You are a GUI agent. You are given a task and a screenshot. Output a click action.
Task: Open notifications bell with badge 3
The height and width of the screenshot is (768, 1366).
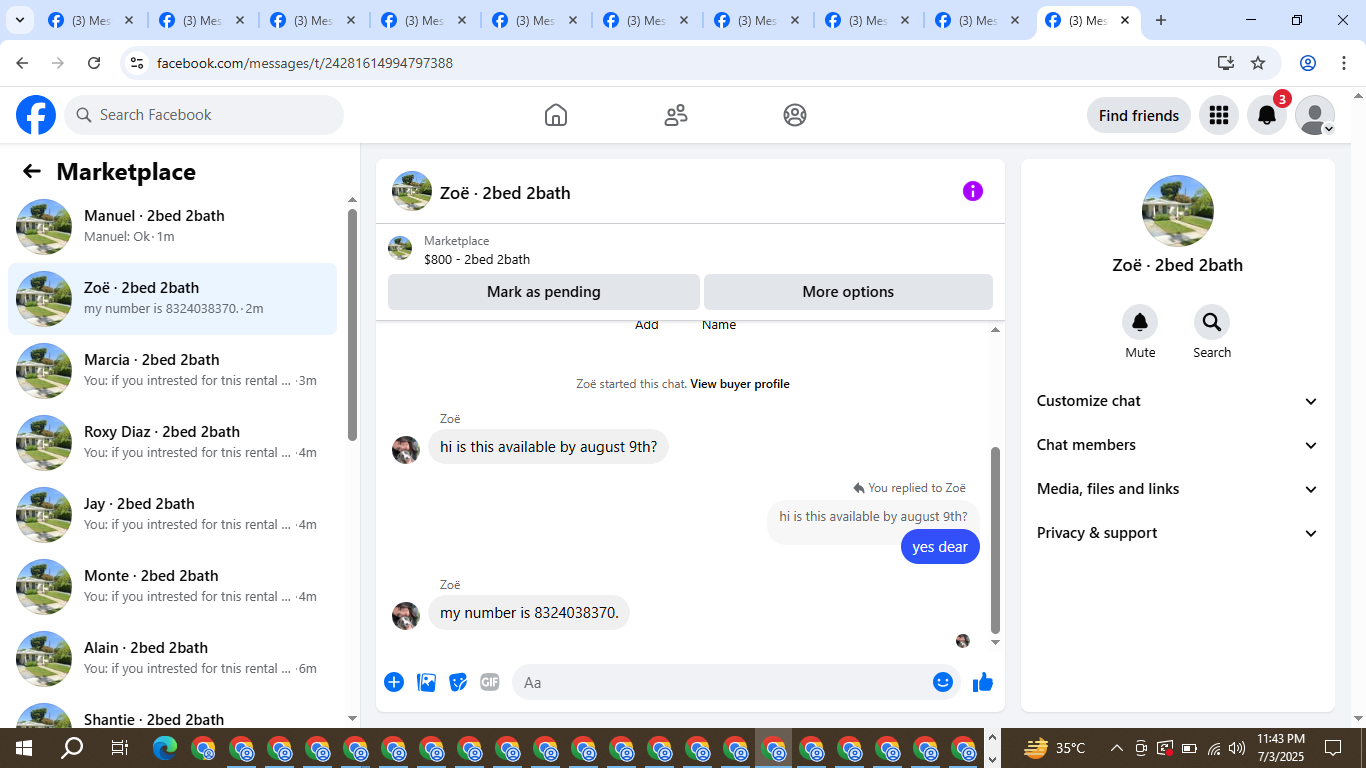[x=1267, y=115]
